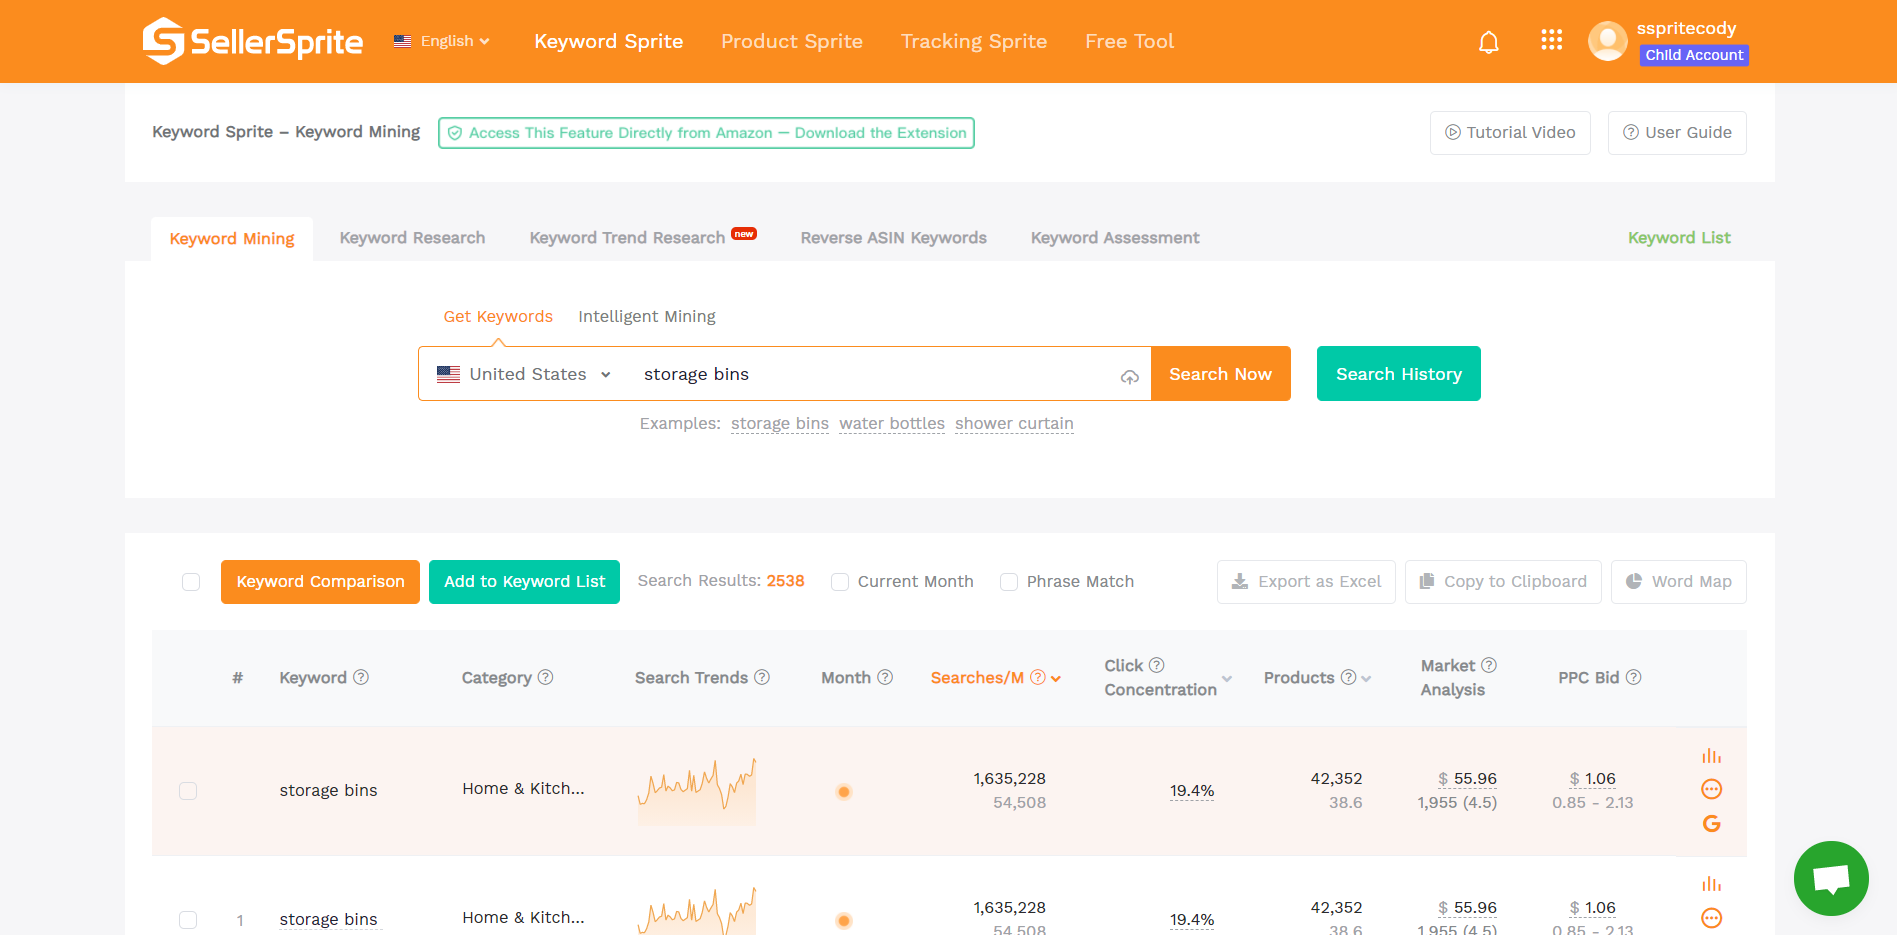Viewport: 1897px width, 935px height.
Task: Click the user avatar icon
Action: (1608, 41)
